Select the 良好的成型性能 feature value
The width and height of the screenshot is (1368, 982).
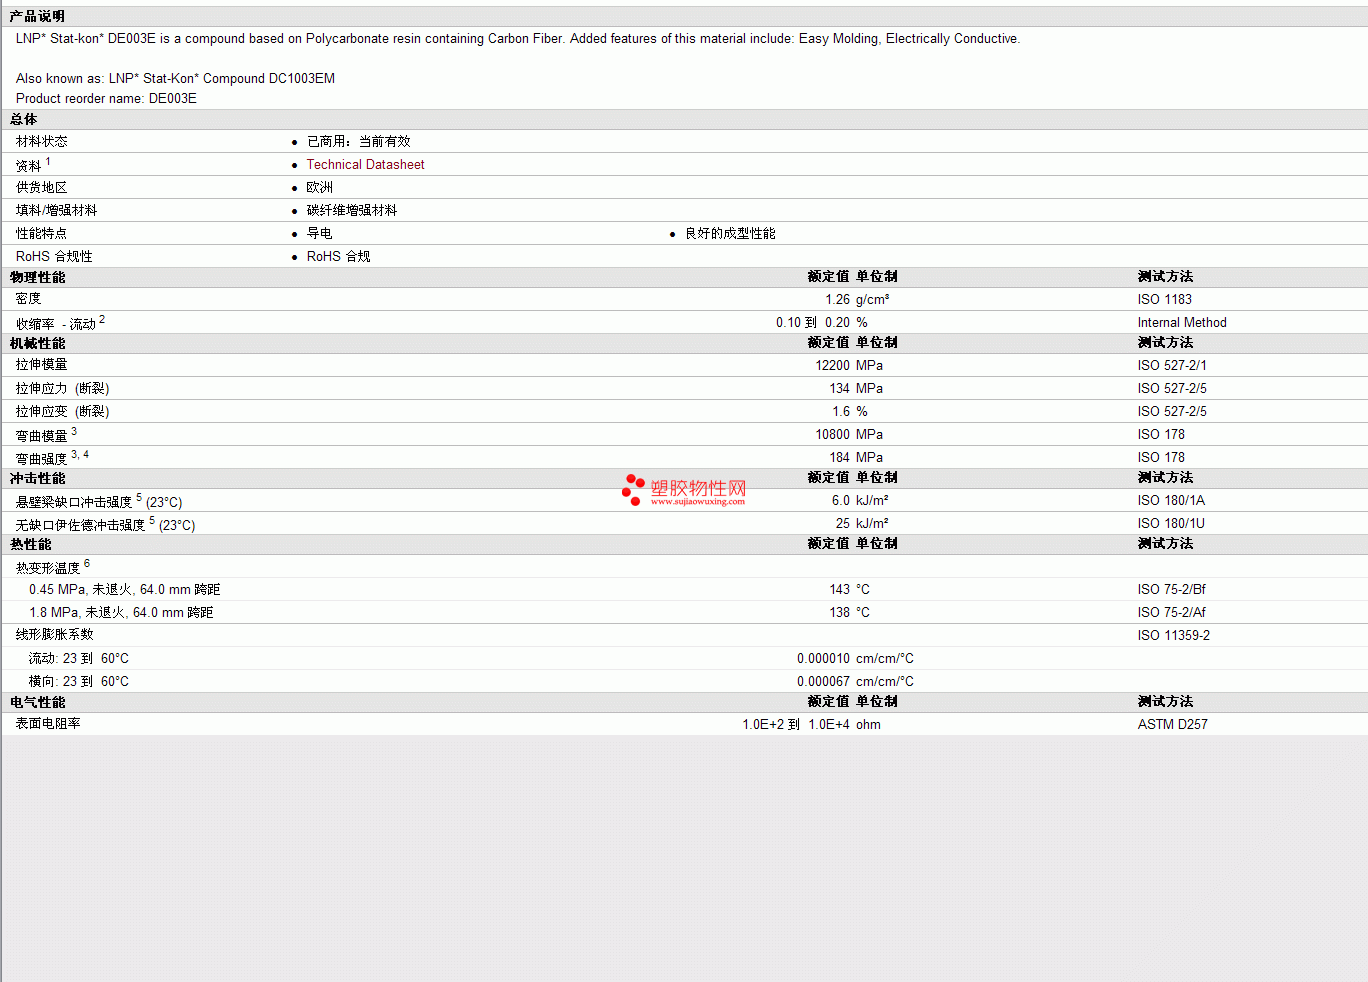[x=730, y=234]
